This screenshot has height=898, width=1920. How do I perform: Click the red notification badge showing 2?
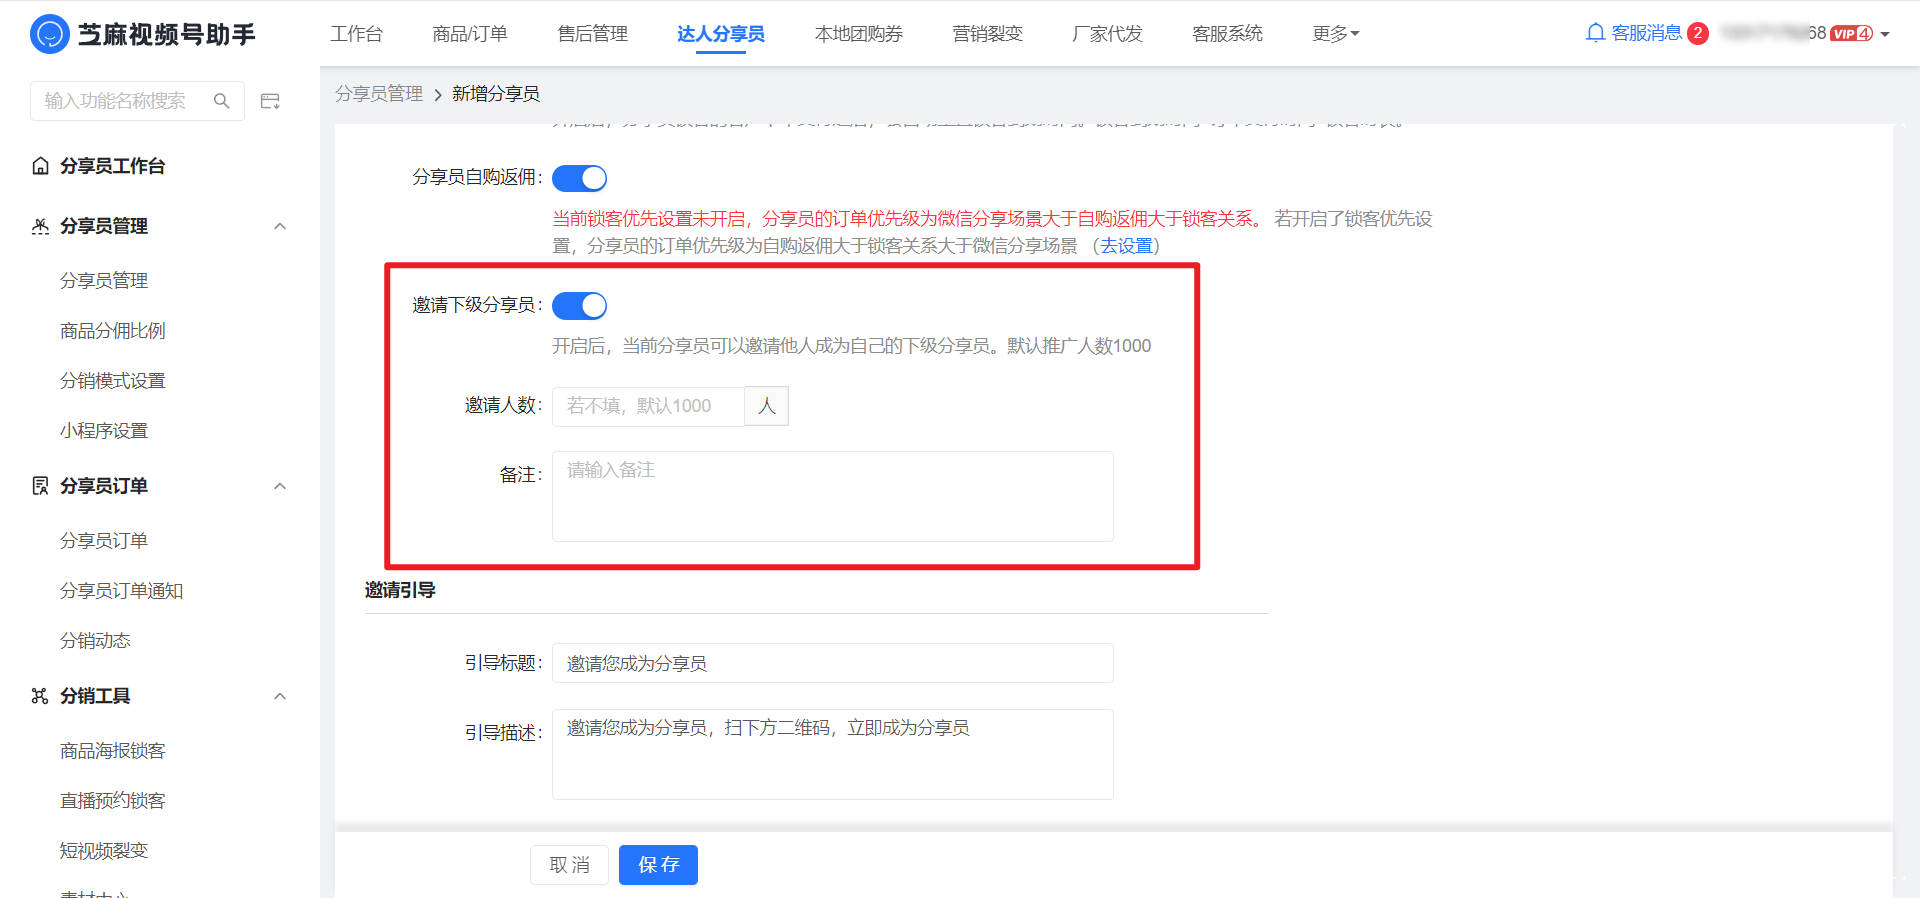(1697, 33)
